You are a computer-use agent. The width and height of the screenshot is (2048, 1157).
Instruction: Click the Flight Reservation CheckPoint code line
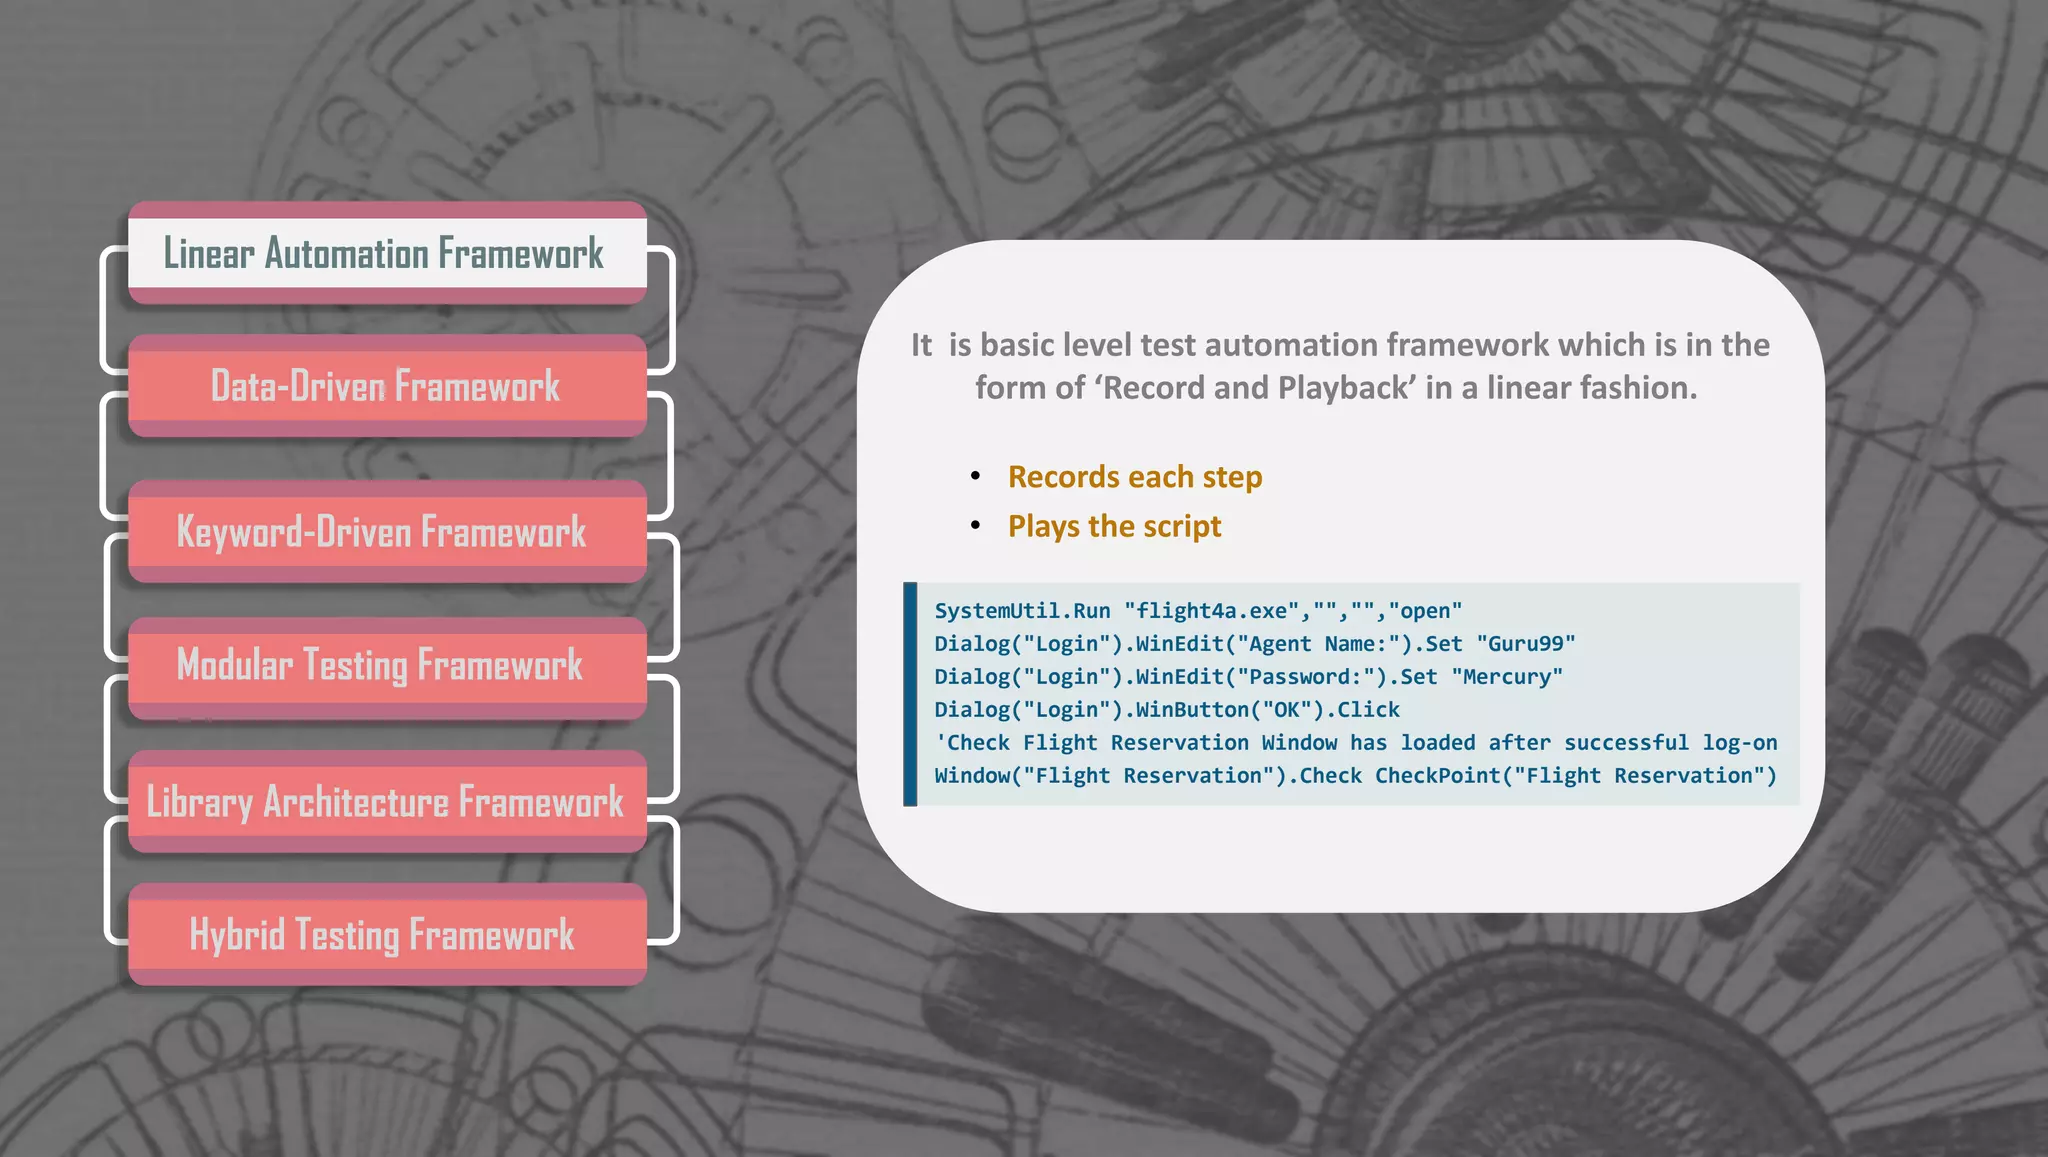[1355, 776]
